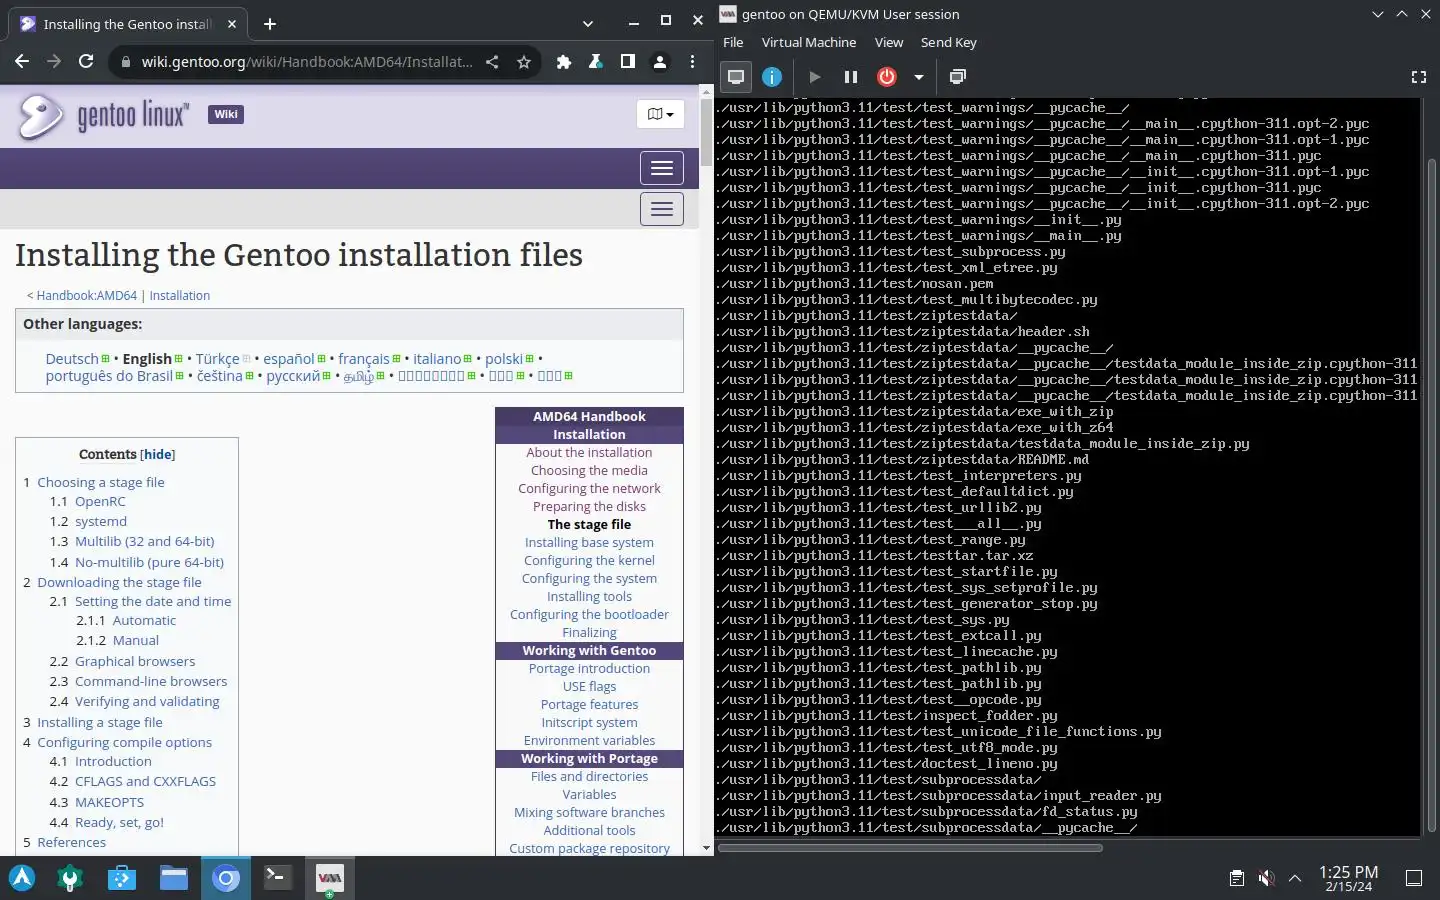The width and height of the screenshot is (1440, 900).
Task: Open the browser extensions puzzle icon
Action: (x=564, y=62)
